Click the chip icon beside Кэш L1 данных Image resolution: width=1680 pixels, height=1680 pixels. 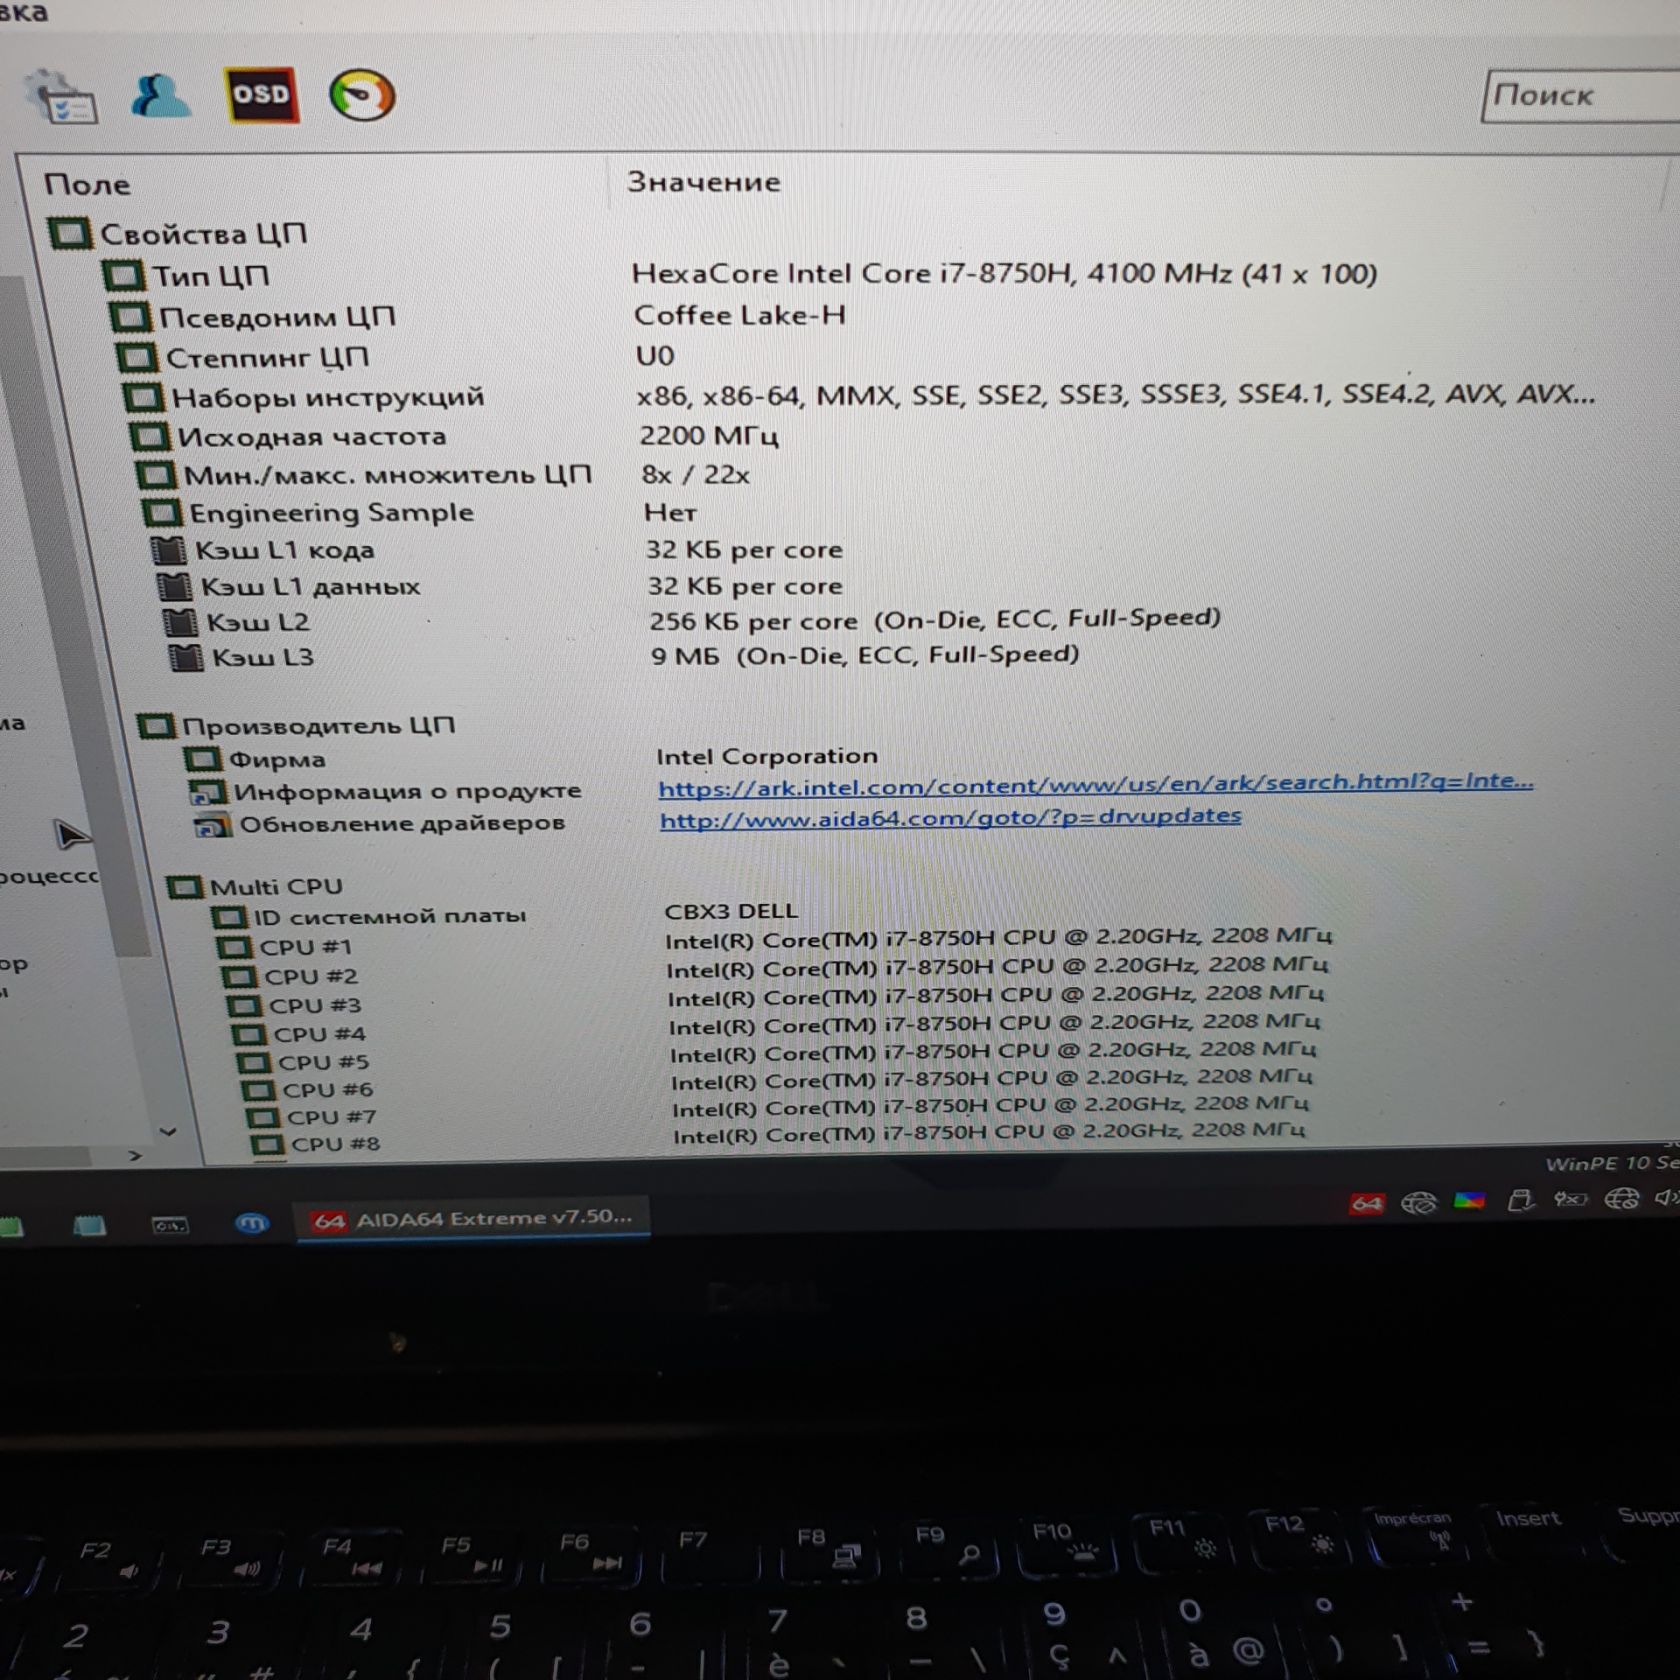(174, 586)
